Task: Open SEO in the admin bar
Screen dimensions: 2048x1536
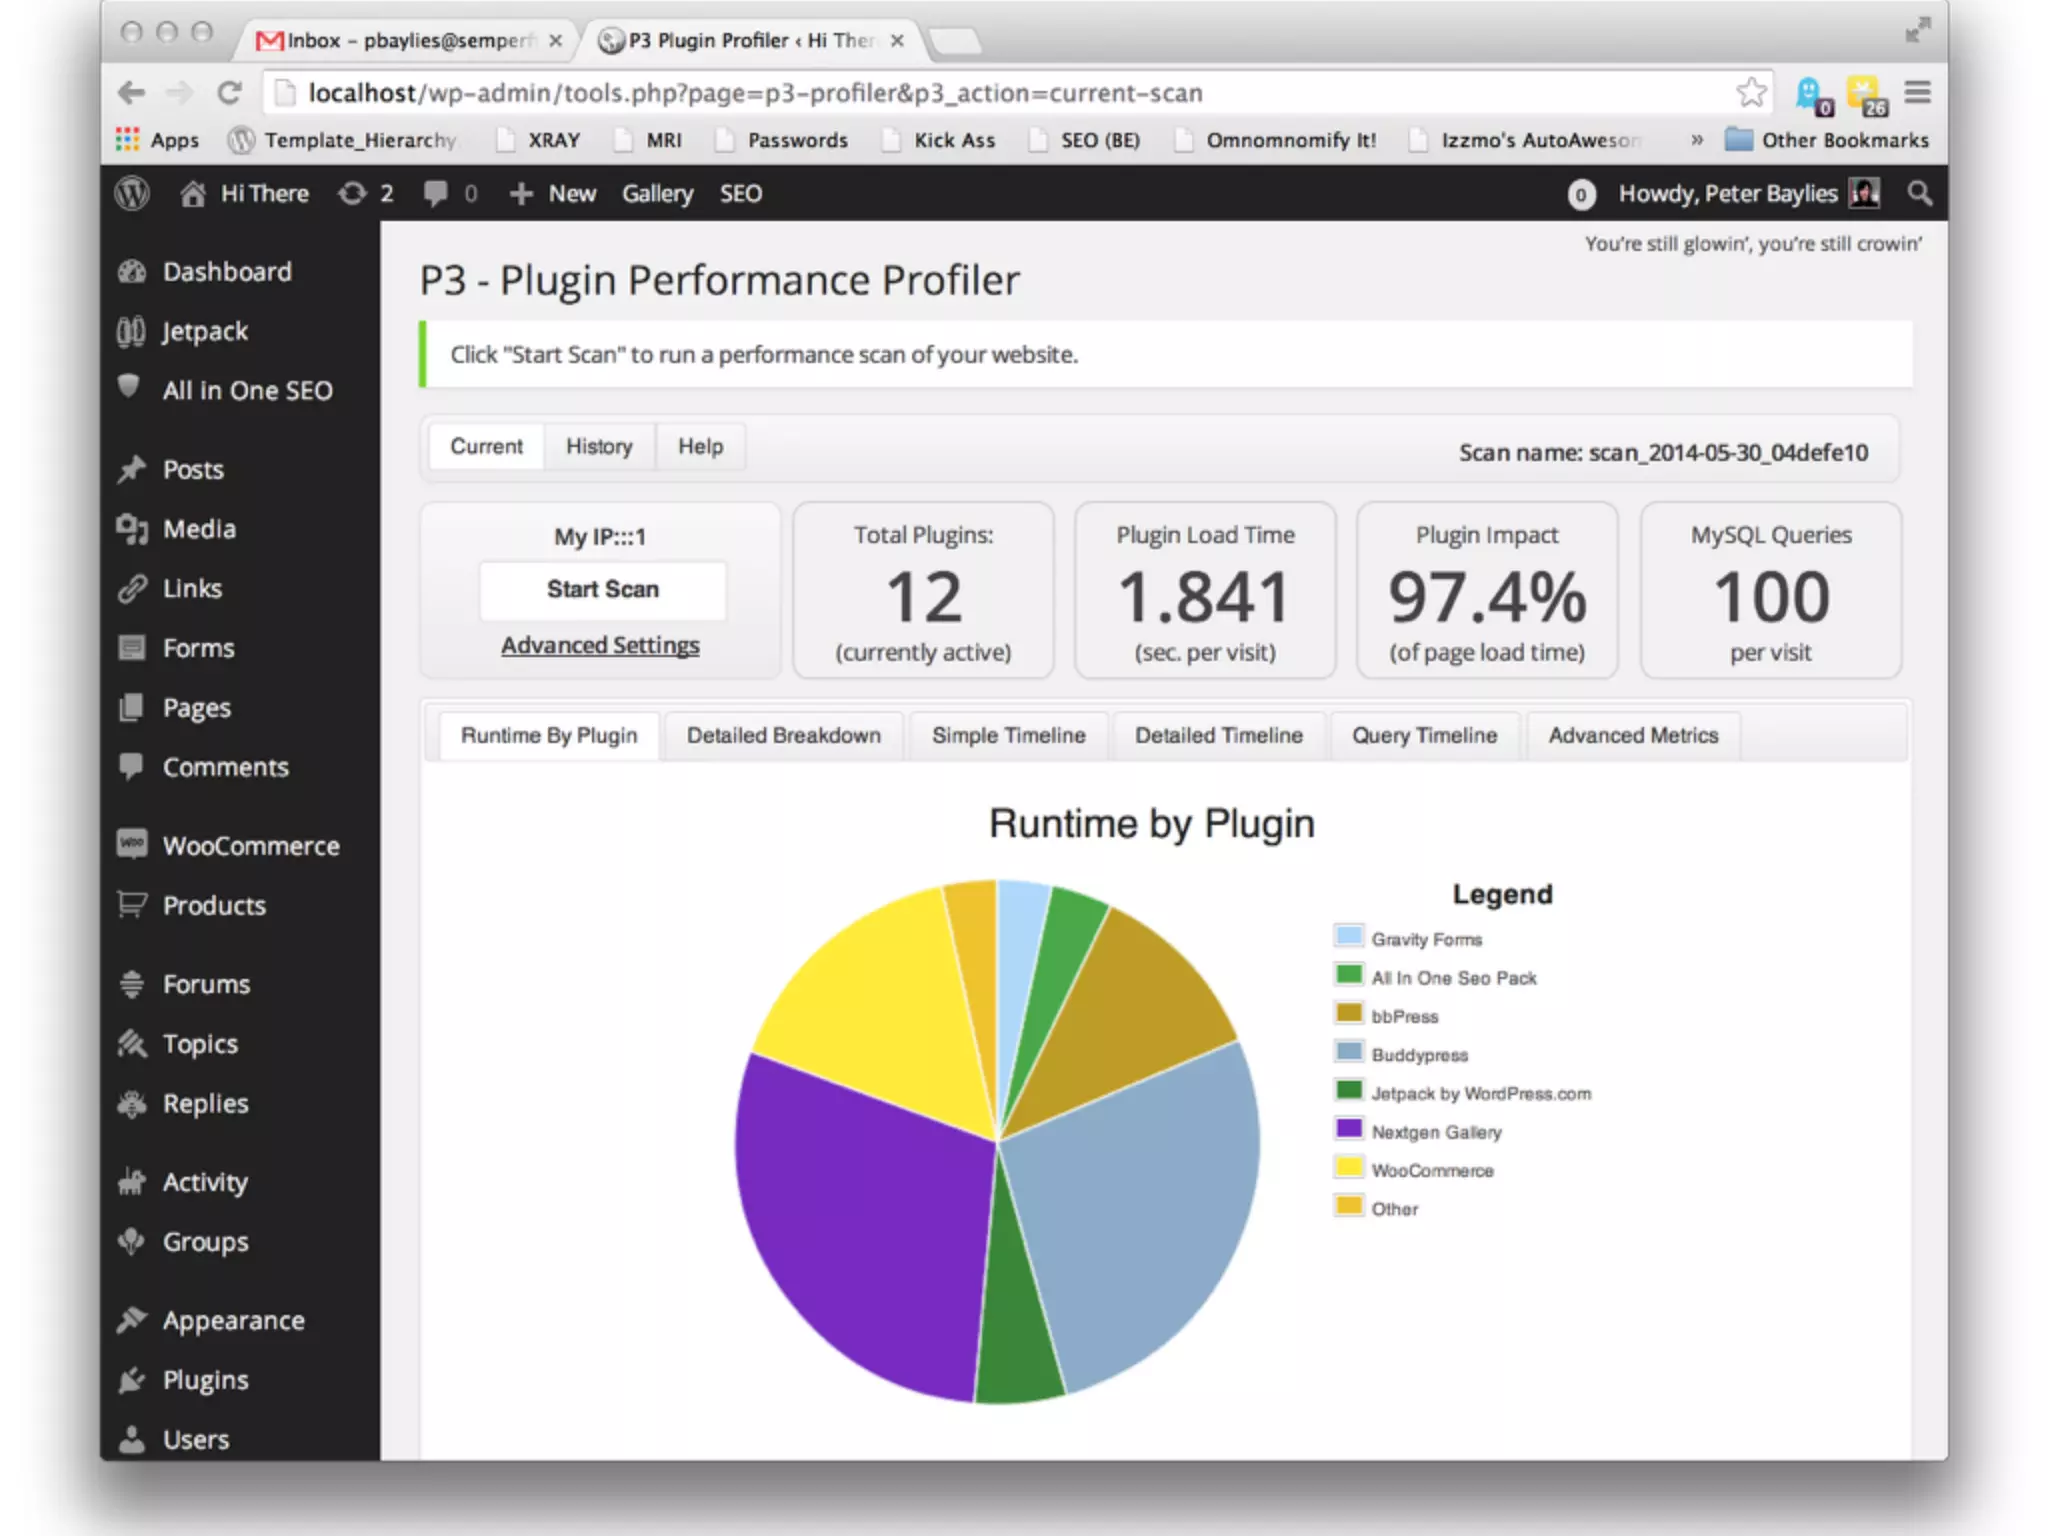Action: click(741, 193)
